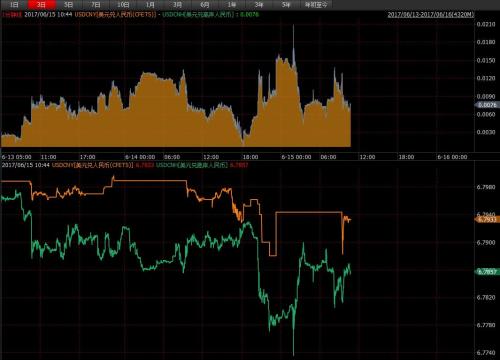The height and width of the screenshot is (360, 500).
Task: Select the highlighted 3日 range tab
Action: click(41, 5)
